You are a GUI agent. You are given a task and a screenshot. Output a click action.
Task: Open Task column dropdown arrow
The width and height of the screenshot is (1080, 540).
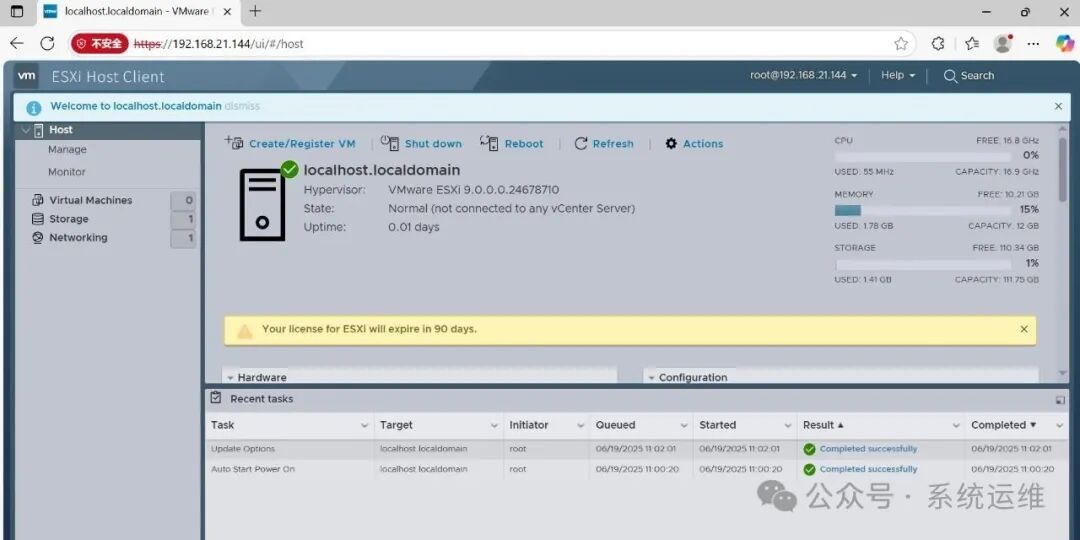[x=364, y=426]
